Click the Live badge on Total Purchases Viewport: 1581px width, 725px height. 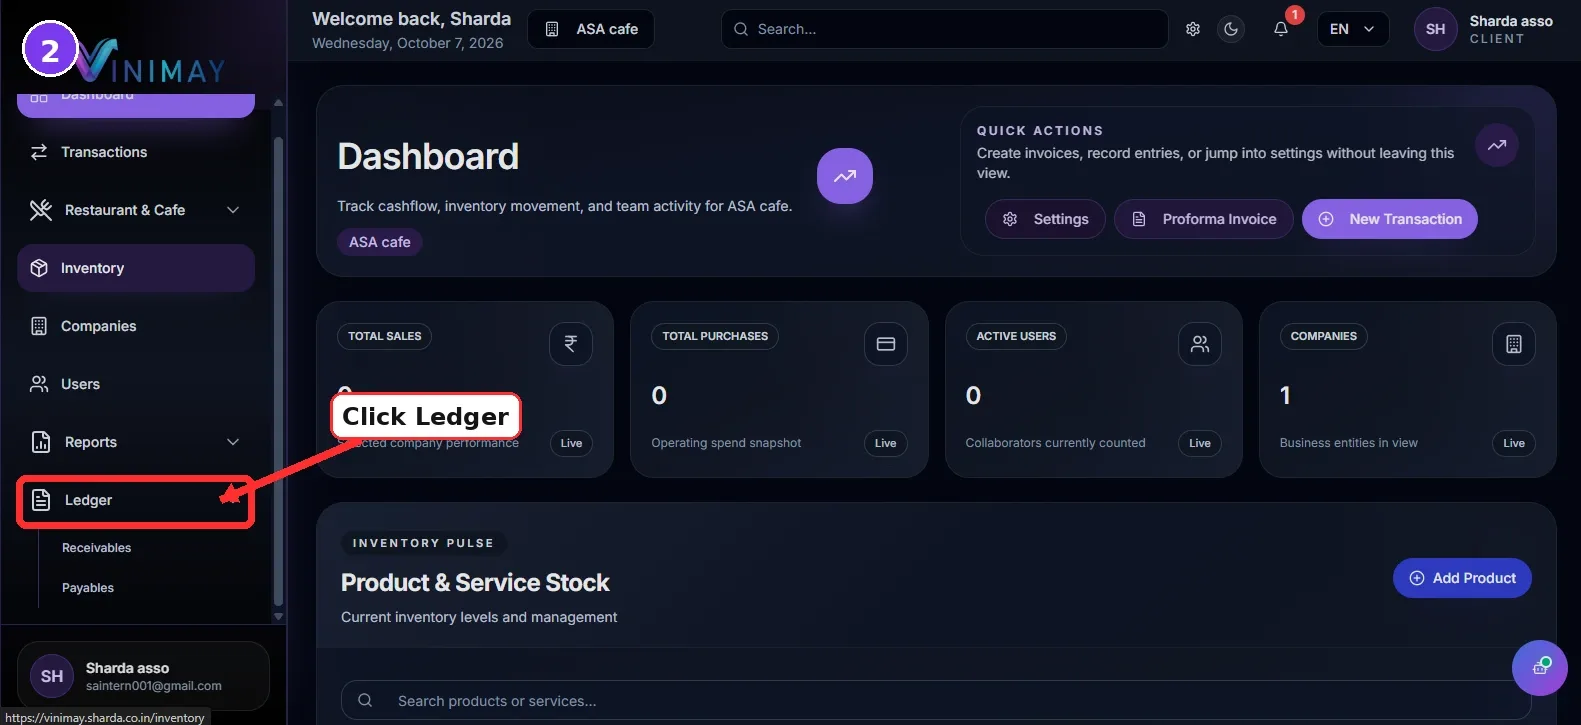click(x=886, y=443)
